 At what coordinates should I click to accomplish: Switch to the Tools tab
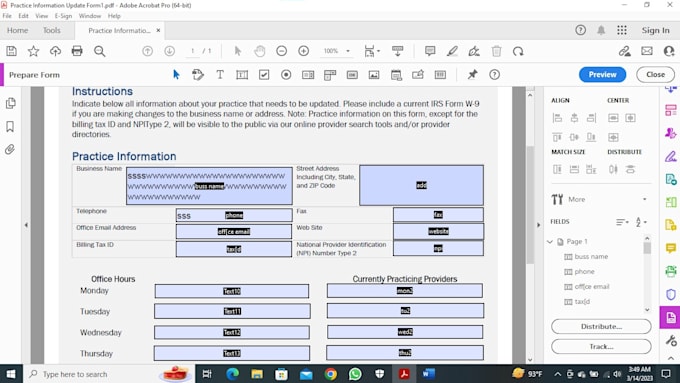[52, 30]
